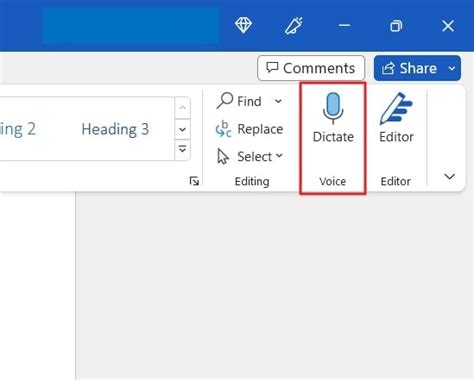Click the diamond premium icon in title bar
The image size is (474, 380).
243,25
